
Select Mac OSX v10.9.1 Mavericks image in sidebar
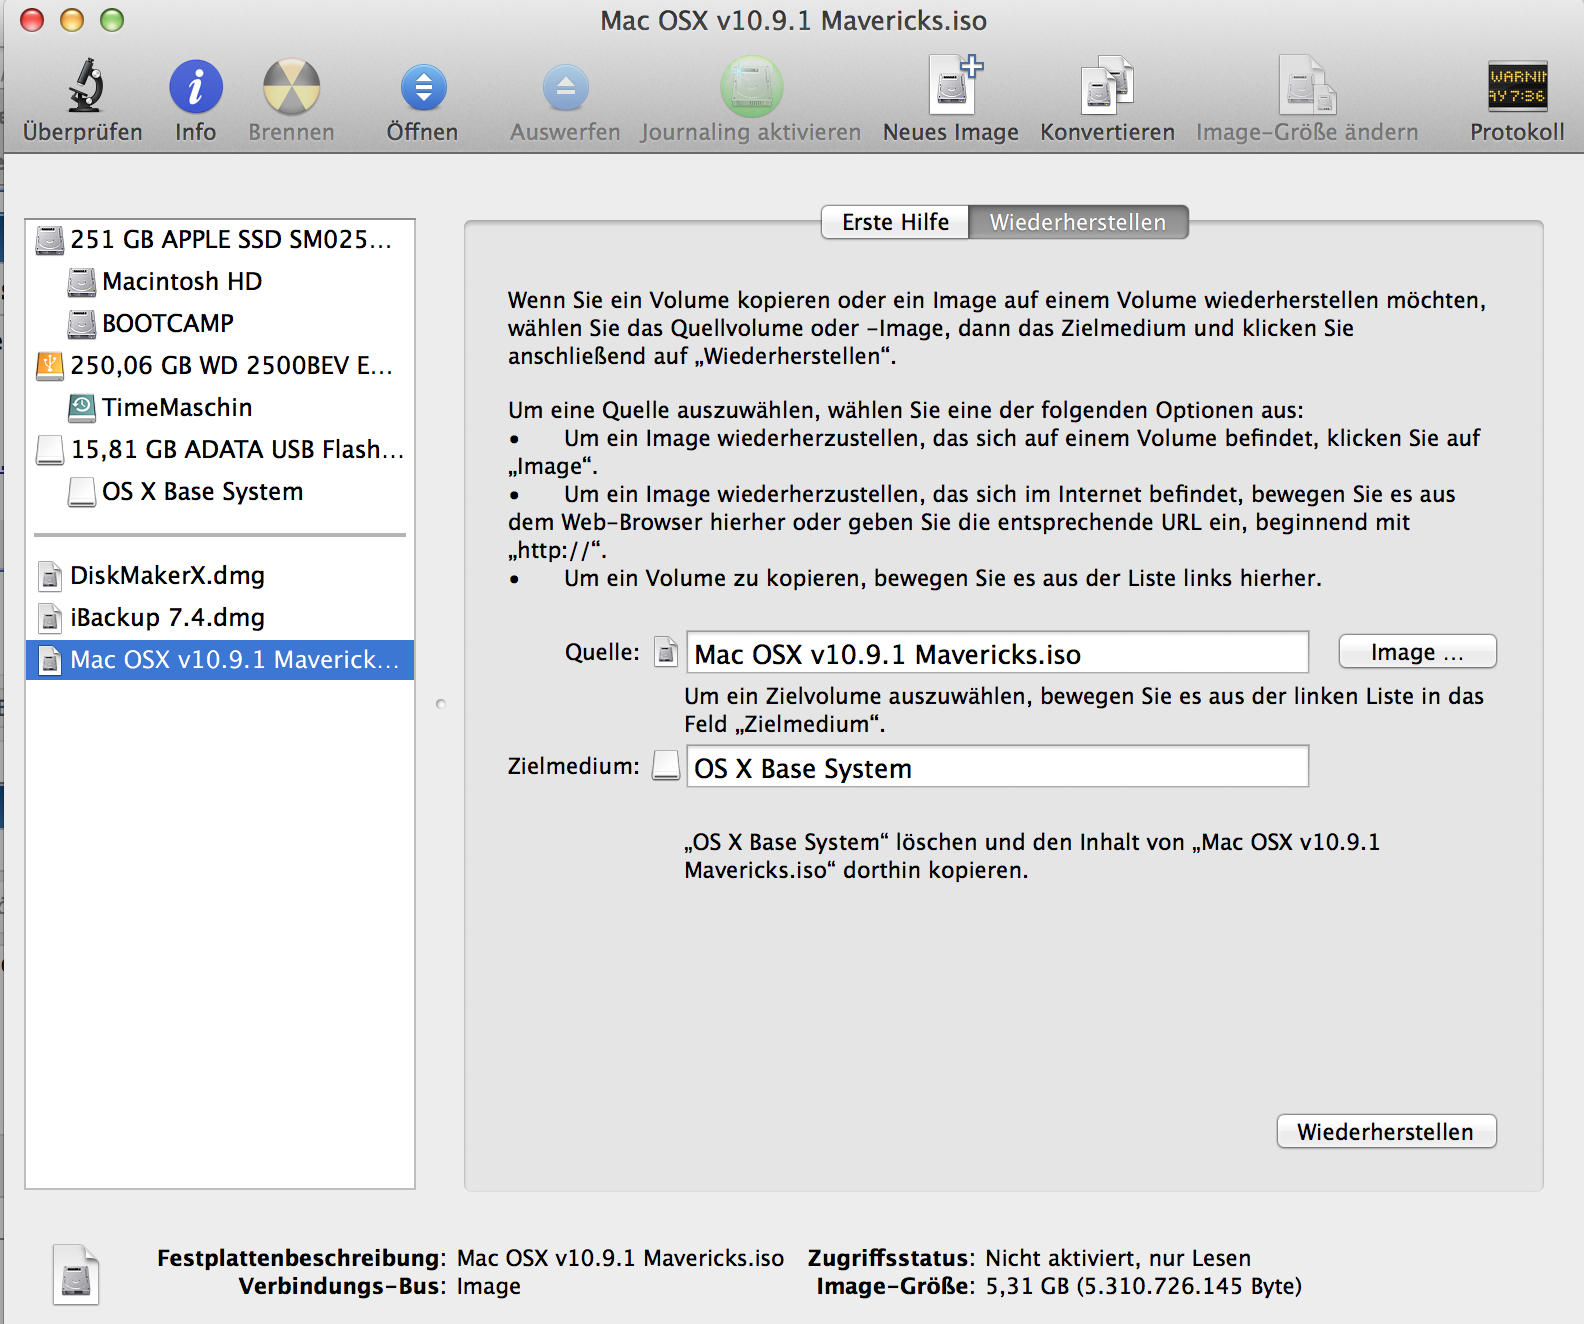pos(220,660)
